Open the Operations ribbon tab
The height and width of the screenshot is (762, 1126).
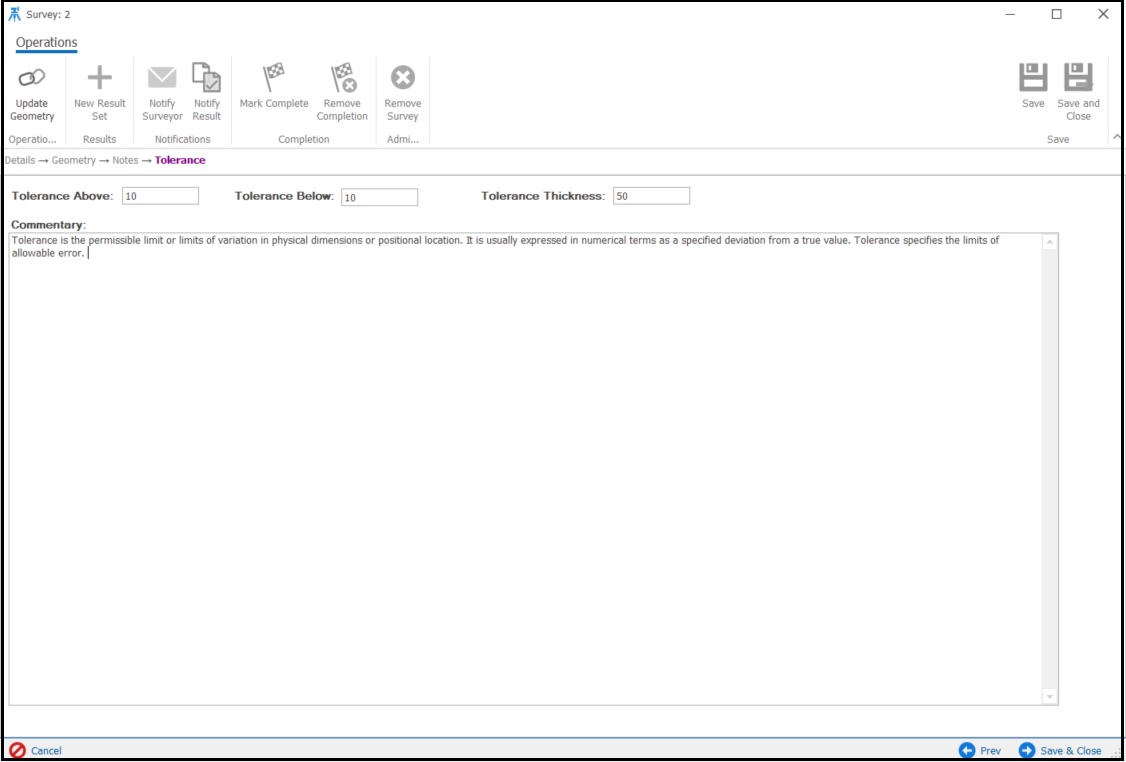click(x=46, y=43)
